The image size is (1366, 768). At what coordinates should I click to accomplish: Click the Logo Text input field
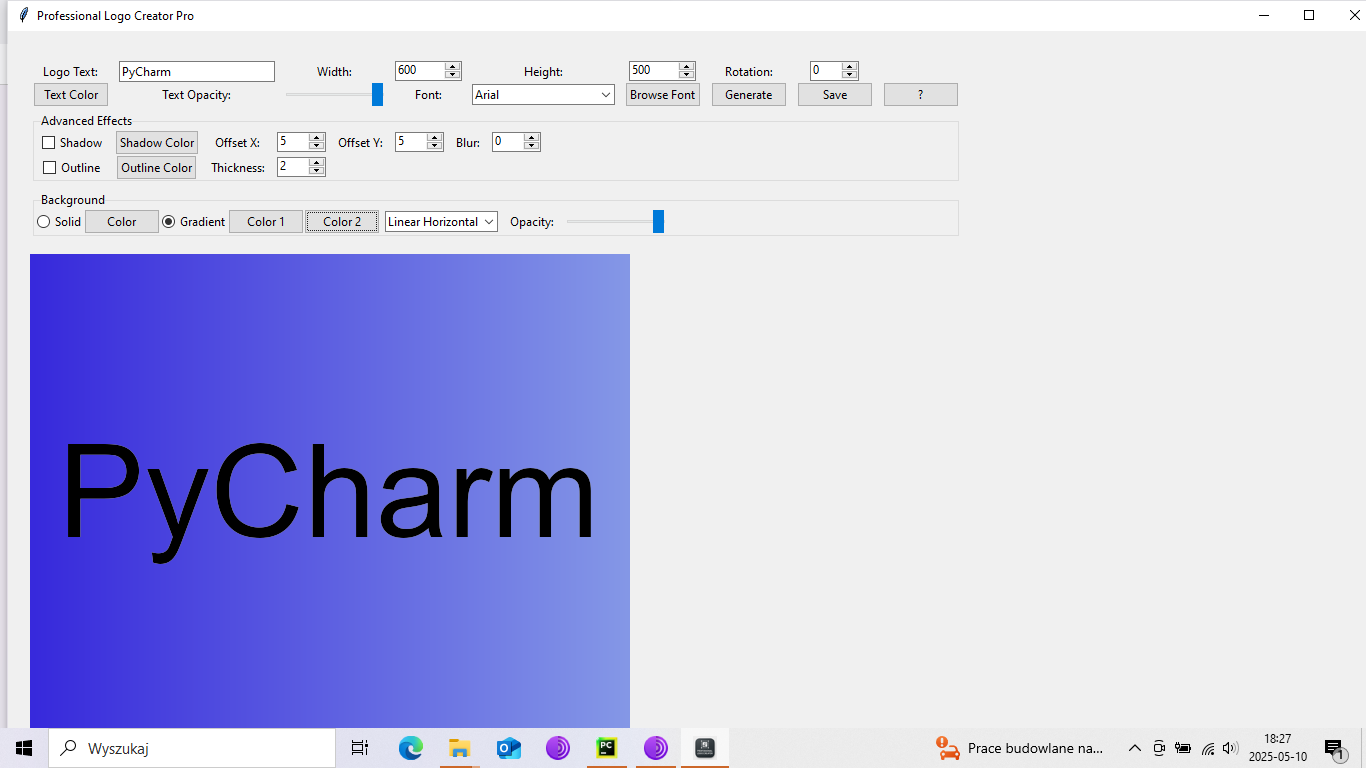tap(196, 72)
